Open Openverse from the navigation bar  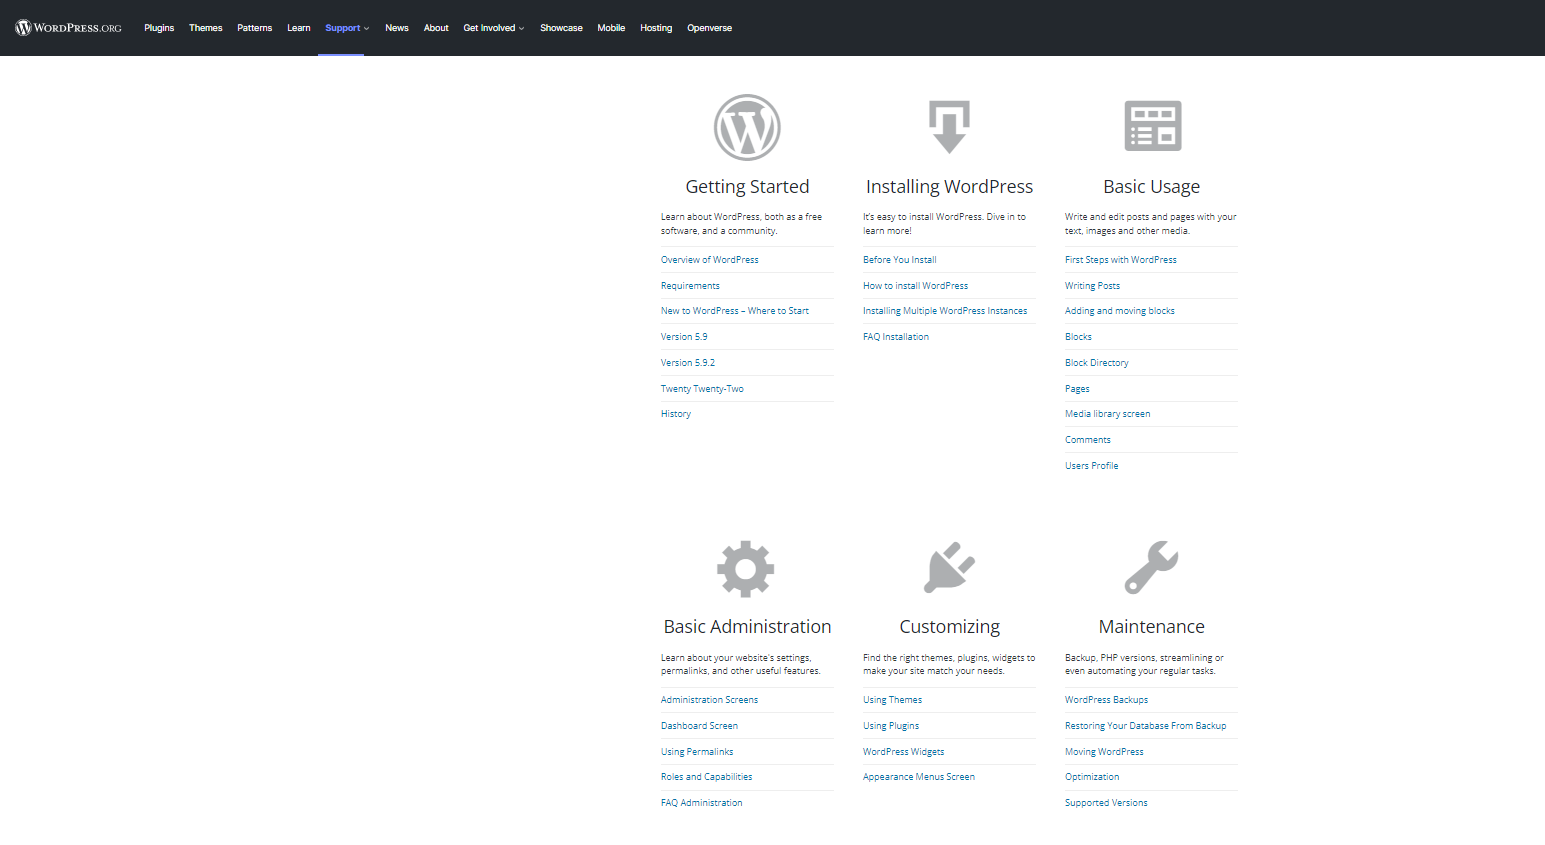click(710, 28)
